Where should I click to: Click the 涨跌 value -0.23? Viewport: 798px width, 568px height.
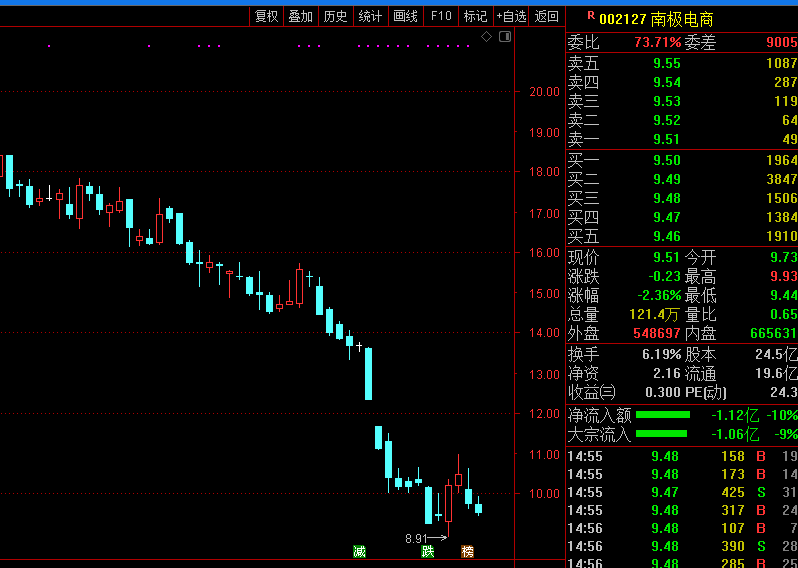(664, 276)
